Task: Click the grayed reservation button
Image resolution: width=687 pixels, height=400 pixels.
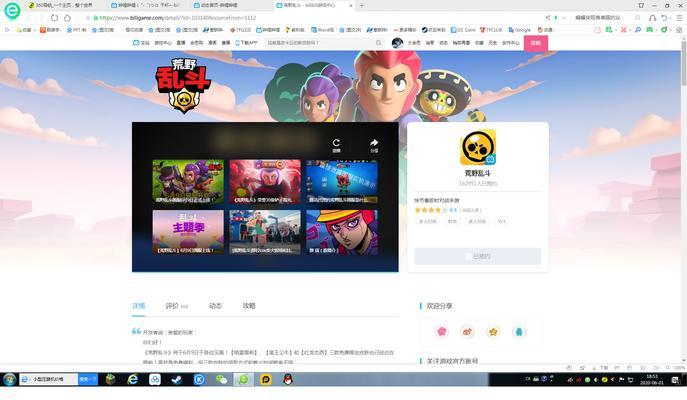Action: [x=478, y=256]
